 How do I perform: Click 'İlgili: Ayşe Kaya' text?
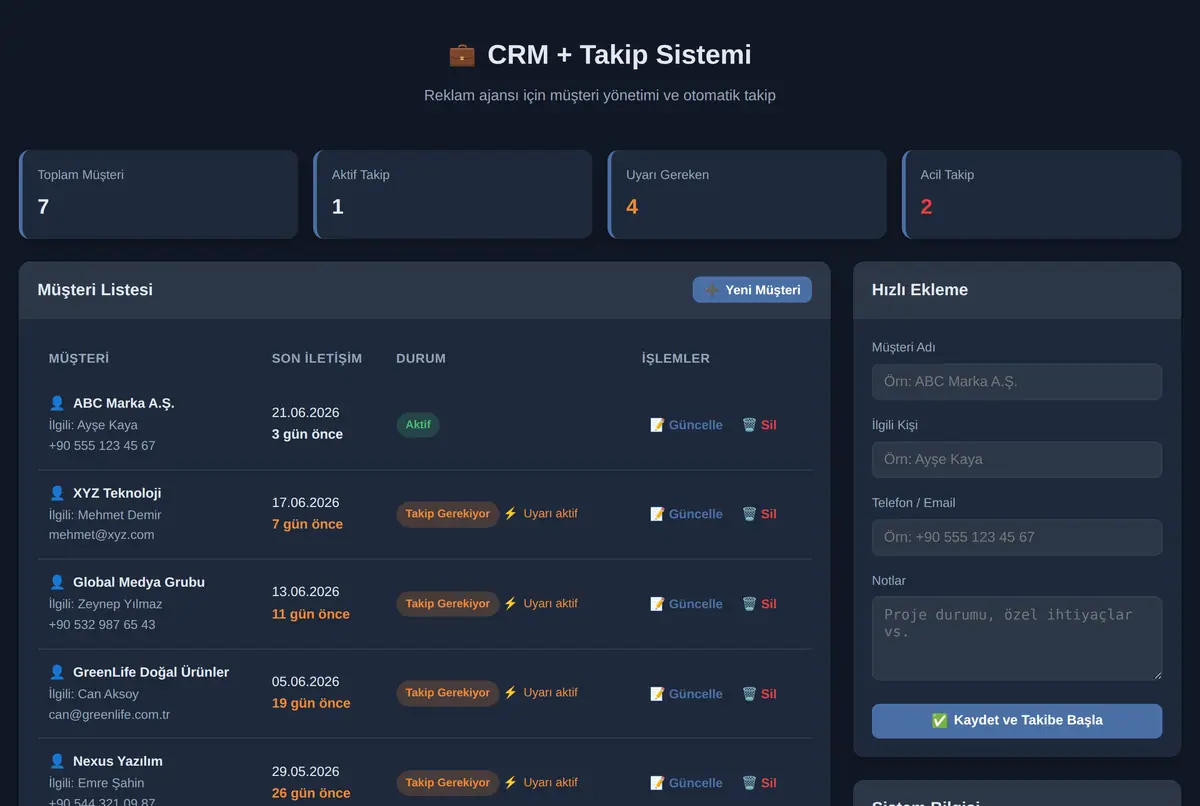pyautogui.click(x=93, y=425)
